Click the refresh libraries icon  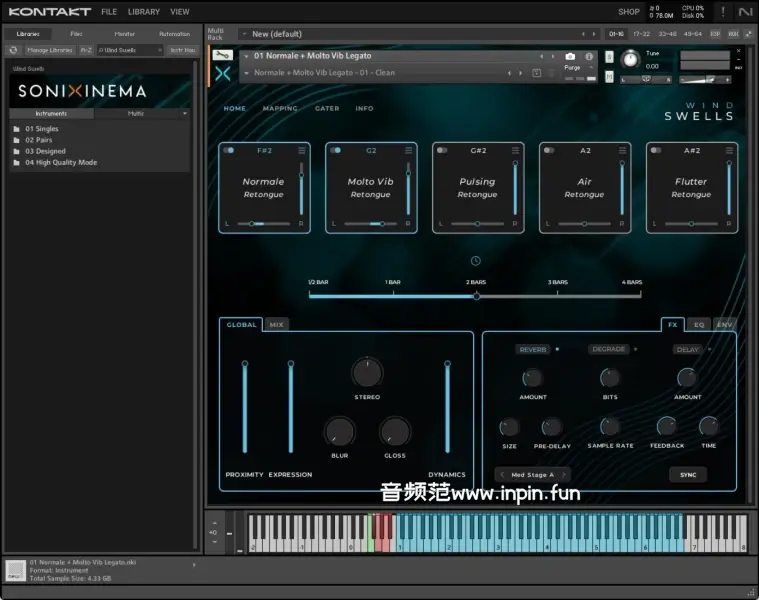[x=13, y=49]
